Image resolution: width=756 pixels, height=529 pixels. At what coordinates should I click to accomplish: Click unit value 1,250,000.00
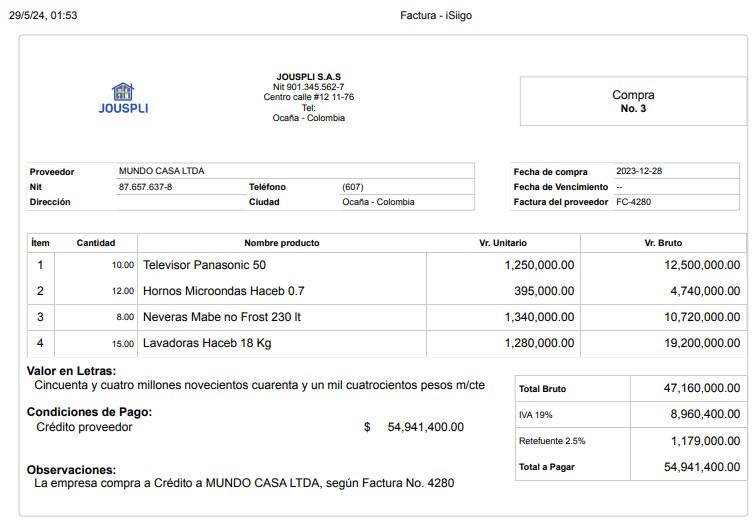coord(539,265)
